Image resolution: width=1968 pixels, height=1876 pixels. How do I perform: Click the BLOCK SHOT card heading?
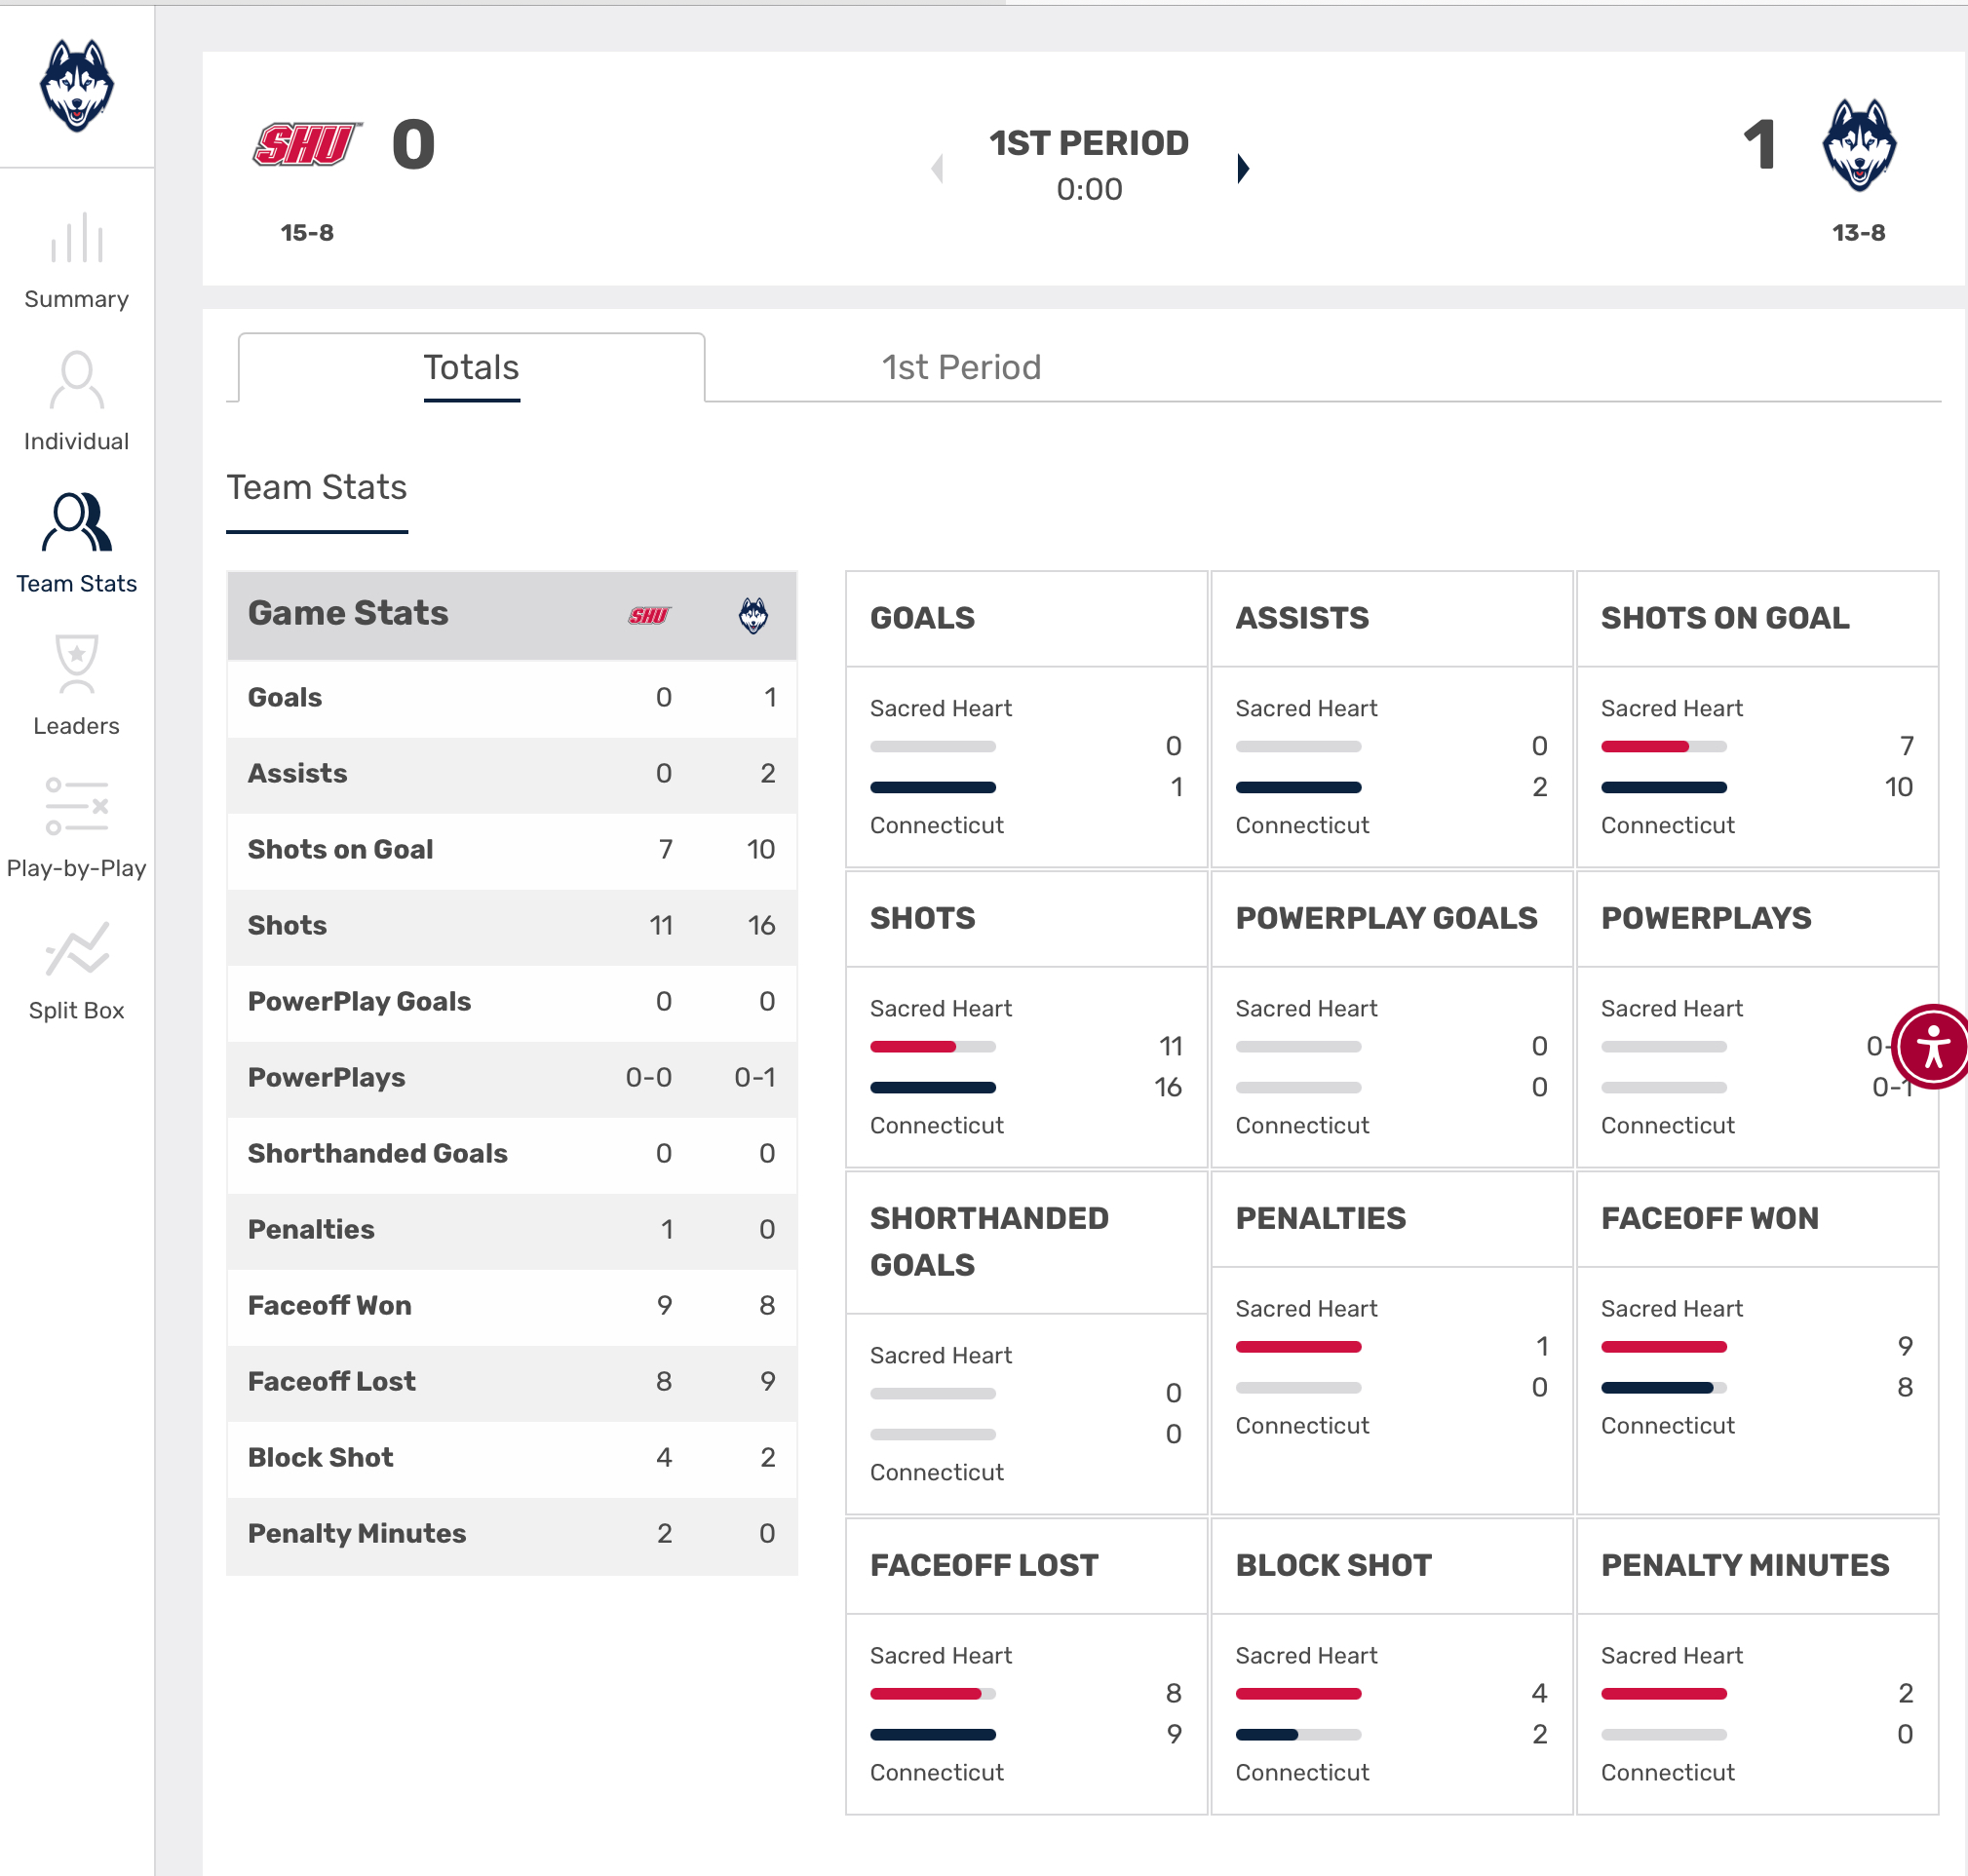click(x=1333, y=1565)
